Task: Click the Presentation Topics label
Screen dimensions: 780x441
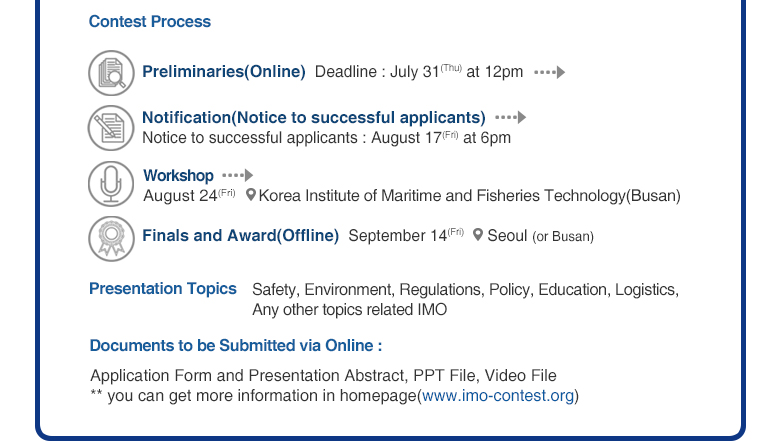Action: coord(163,288)
